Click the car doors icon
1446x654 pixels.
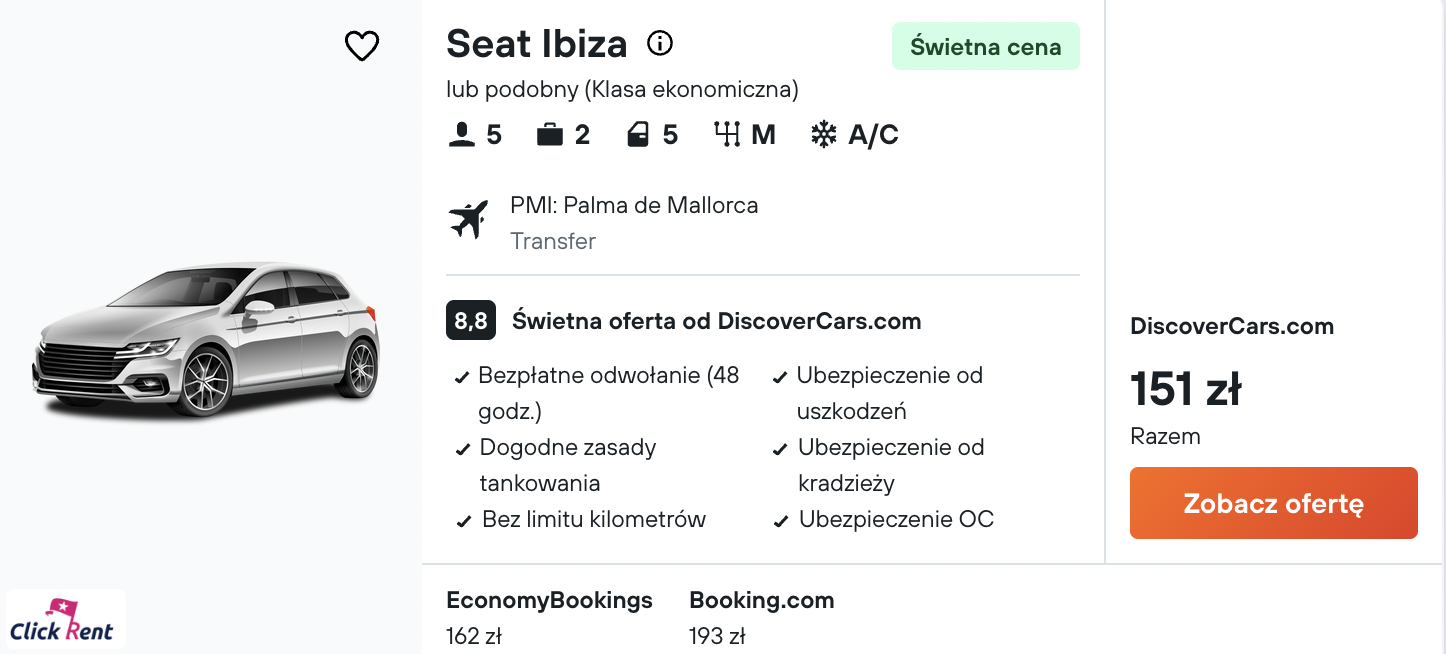coord(638,135)
